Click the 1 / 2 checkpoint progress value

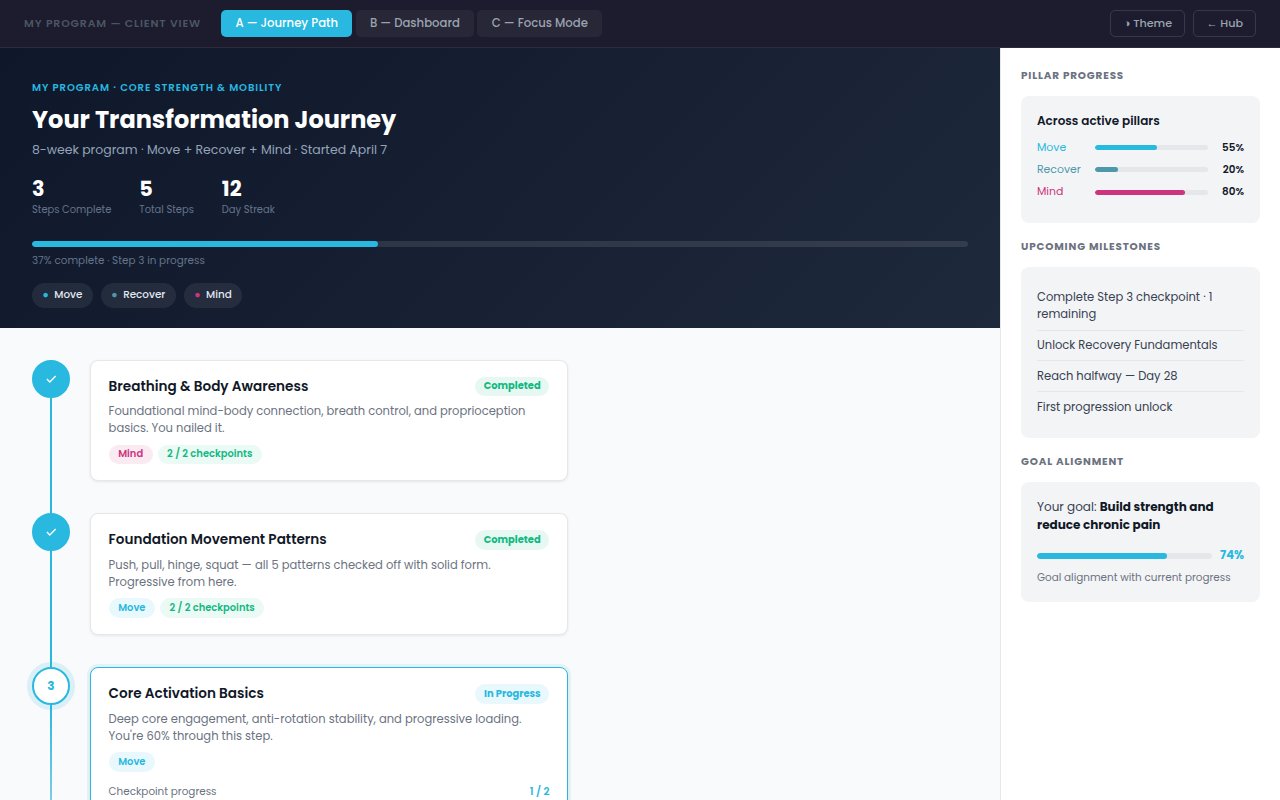(539, 791)
